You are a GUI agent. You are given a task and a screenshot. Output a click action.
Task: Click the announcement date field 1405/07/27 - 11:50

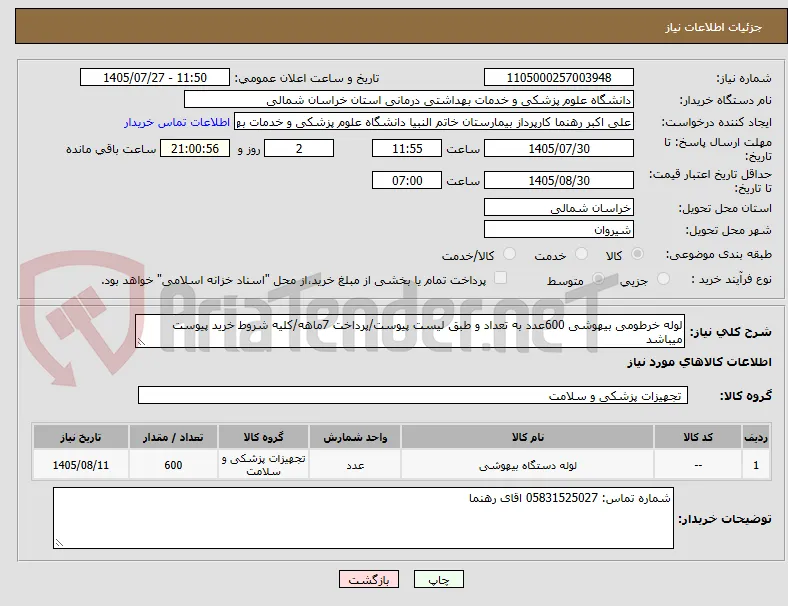click(155, 77)
